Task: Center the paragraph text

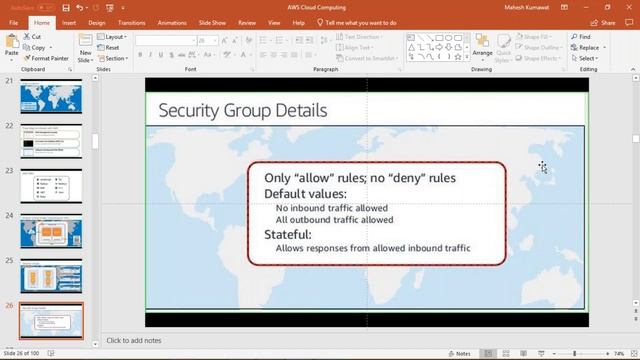Action: [x=273, y=55]
